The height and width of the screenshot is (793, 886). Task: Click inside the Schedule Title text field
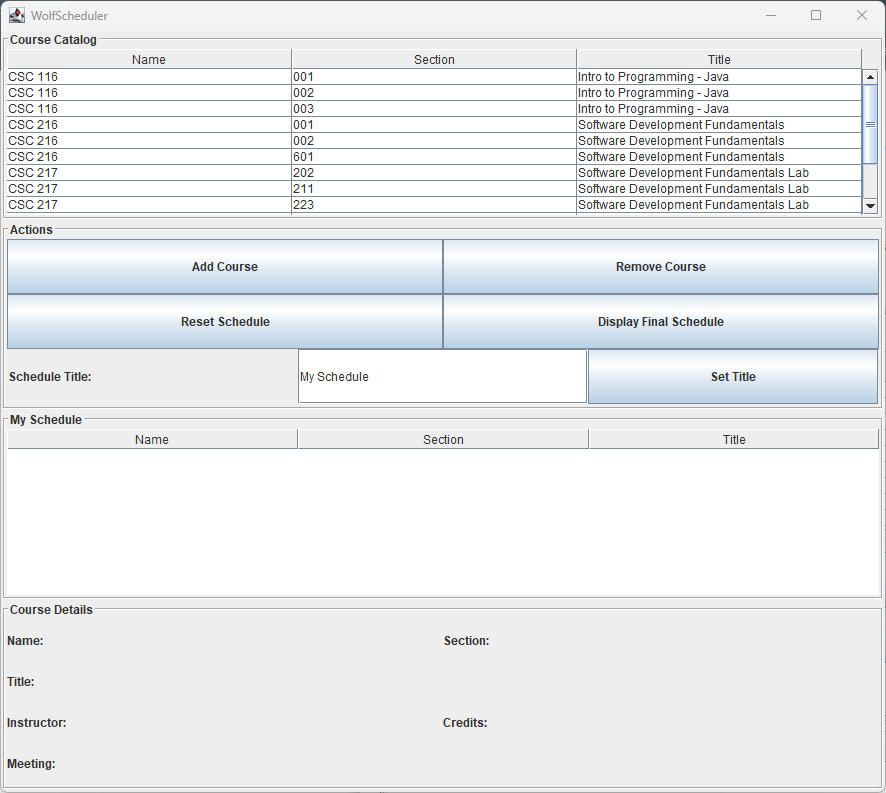442,376
